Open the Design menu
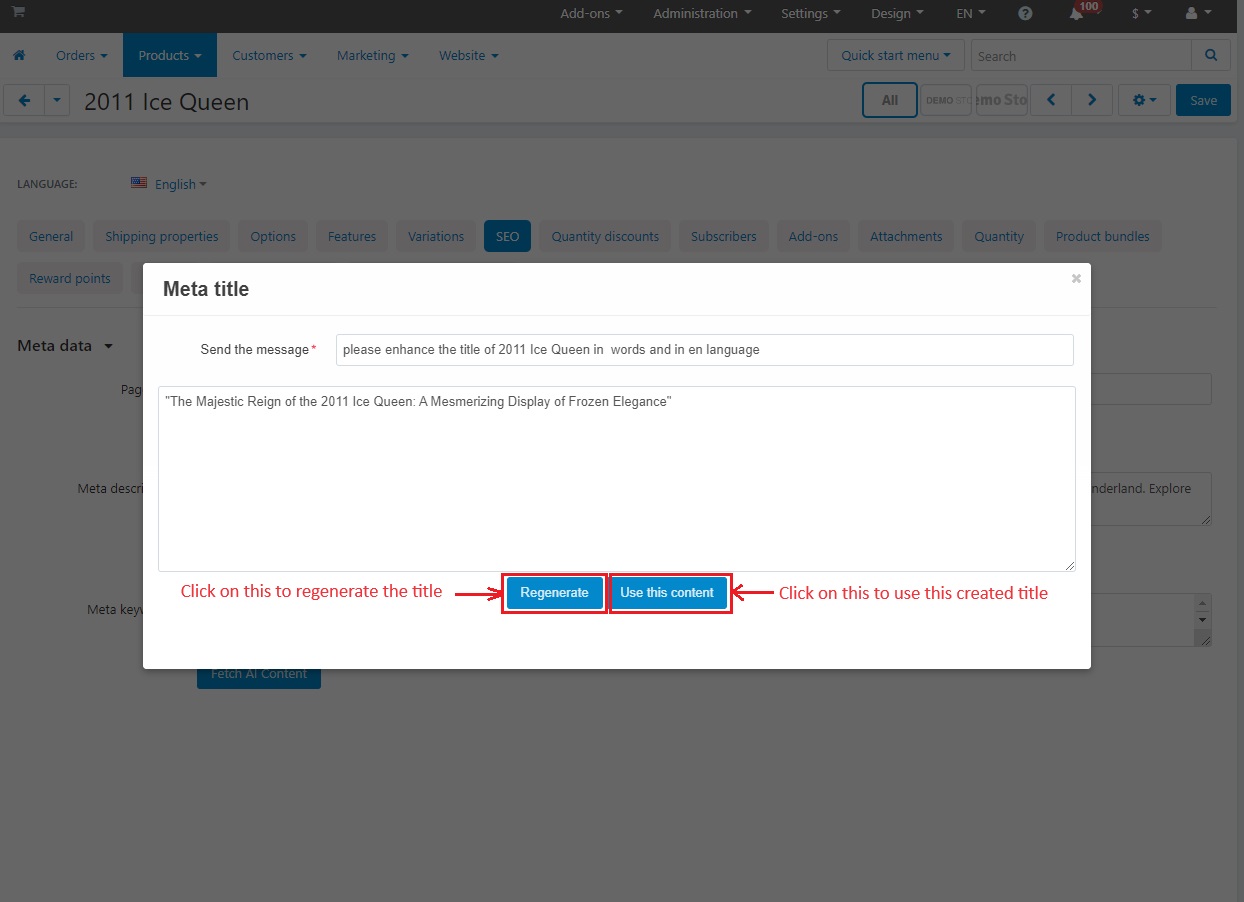 [x=897, y=14]
